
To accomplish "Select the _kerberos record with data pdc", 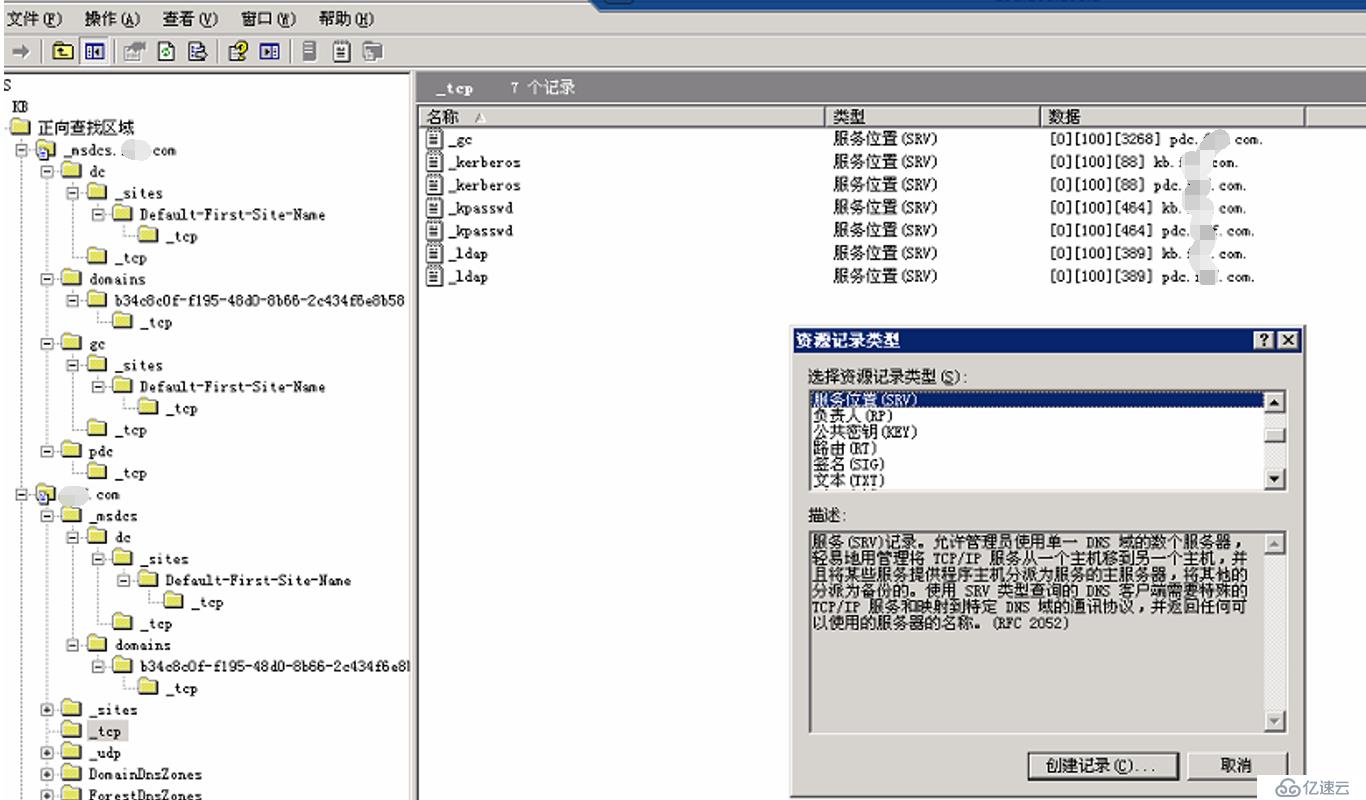I will [484, 185].
